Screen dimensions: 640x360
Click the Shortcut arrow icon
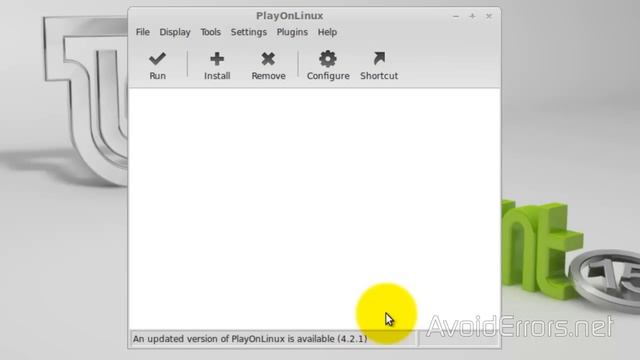click(379, 58)
